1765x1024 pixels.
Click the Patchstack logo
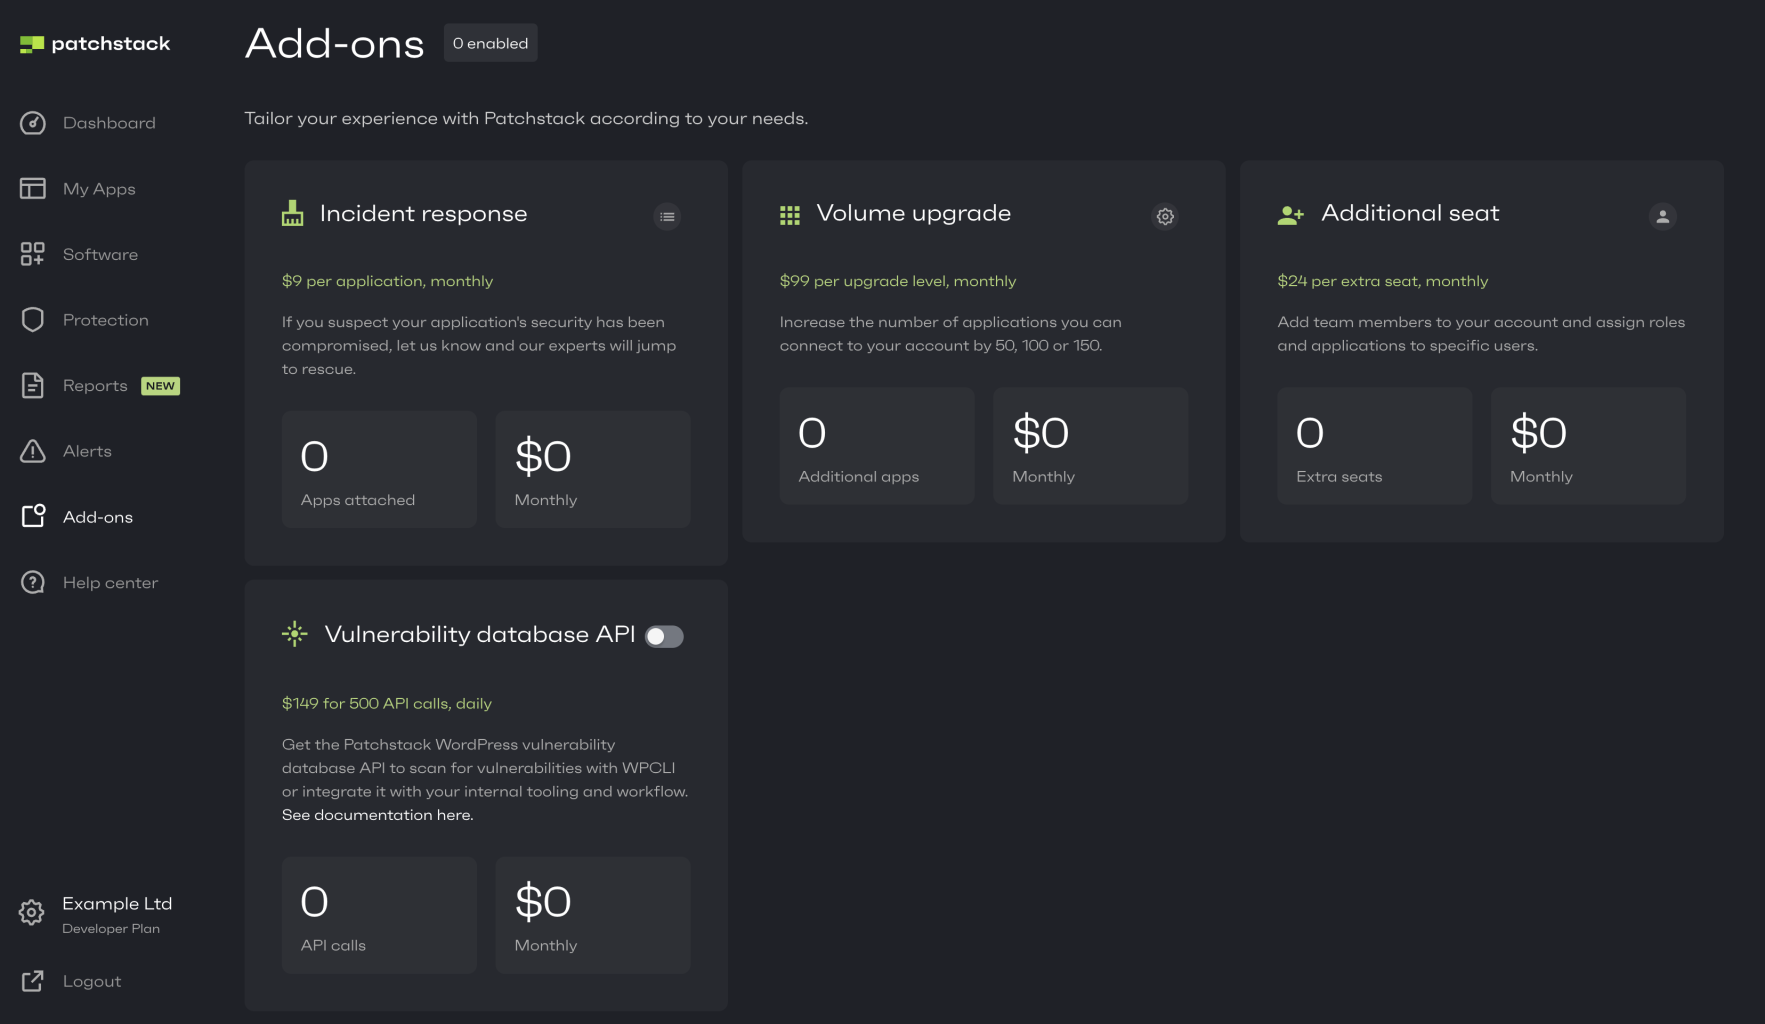(x=95, y=44)
